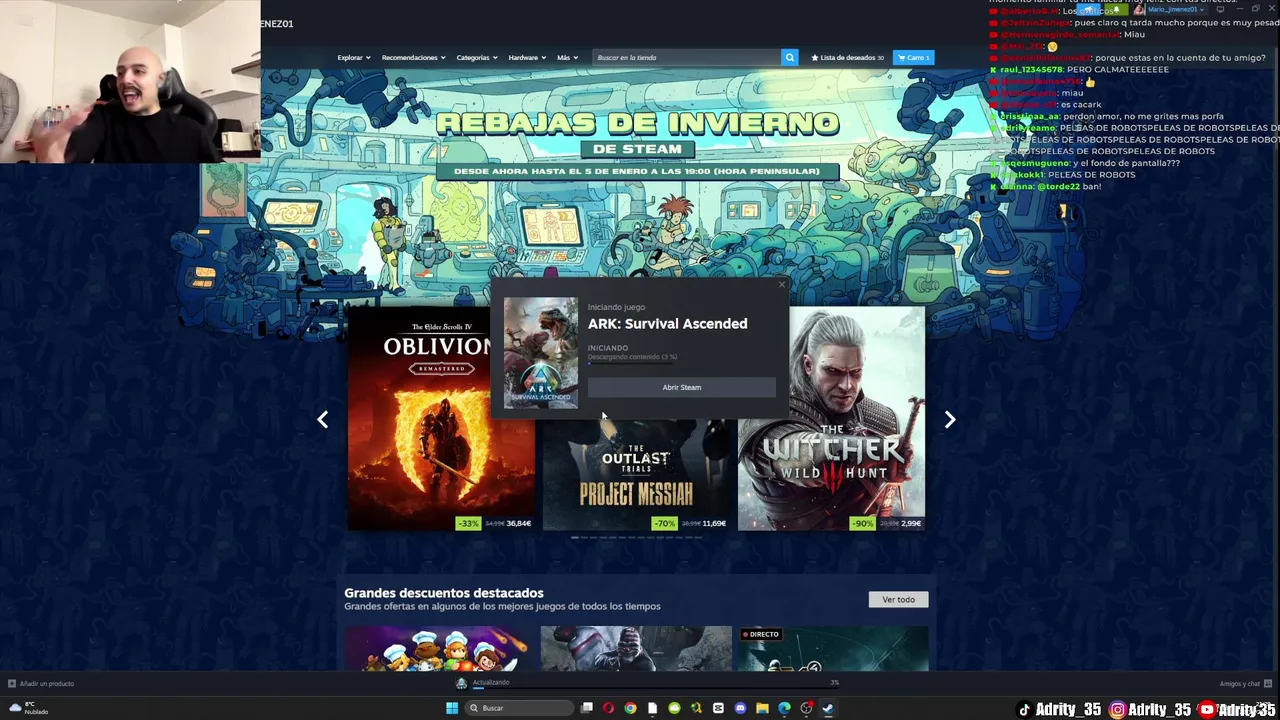This screenshot has height=720, width=1280.
Task: Open the Windows Start menu
Action: [x=452, y=708]
